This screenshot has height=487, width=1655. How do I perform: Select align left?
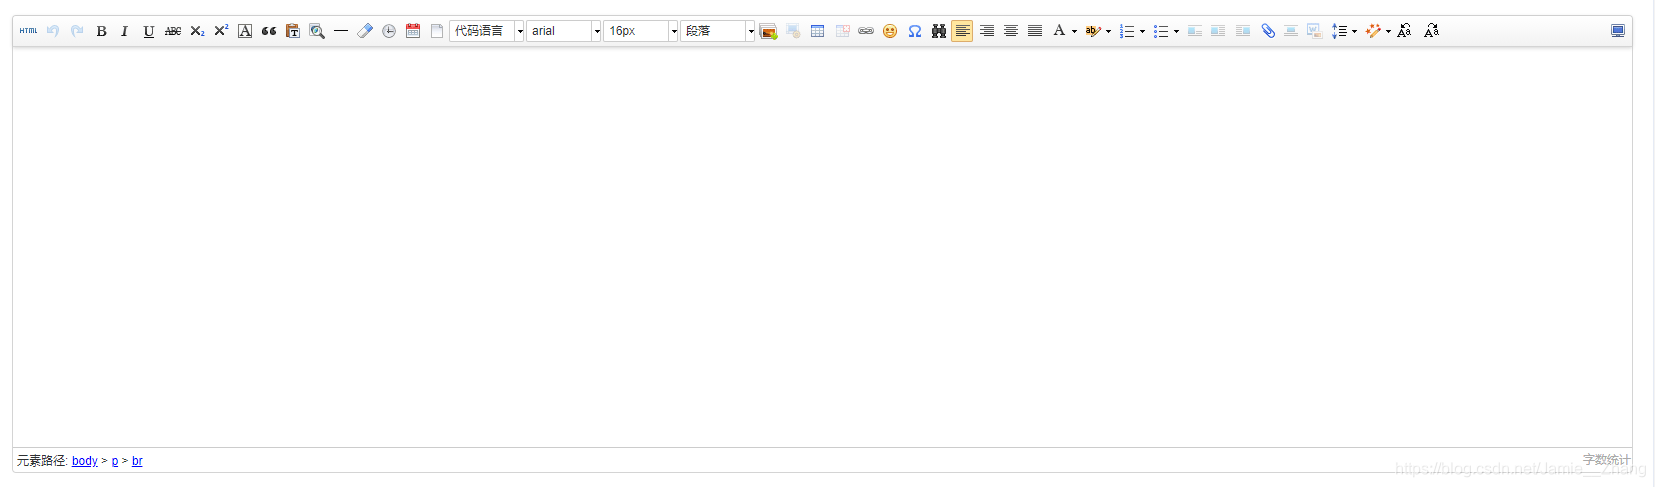(962, 31)
